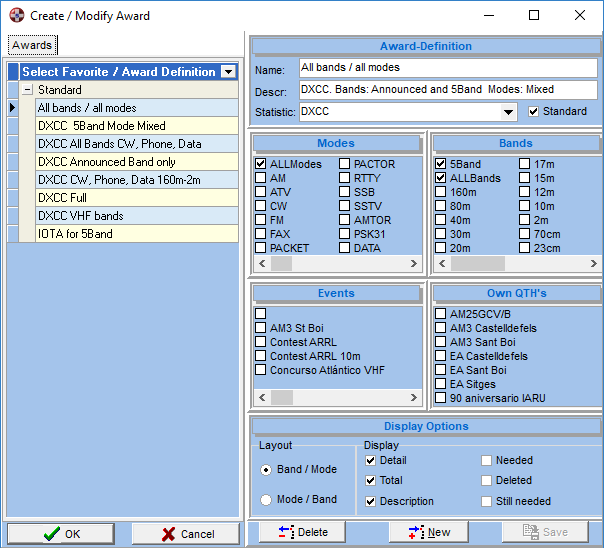Viewport: 604px width, 548px height.
Task: Create a New award definition
Action: click(429, 532)
